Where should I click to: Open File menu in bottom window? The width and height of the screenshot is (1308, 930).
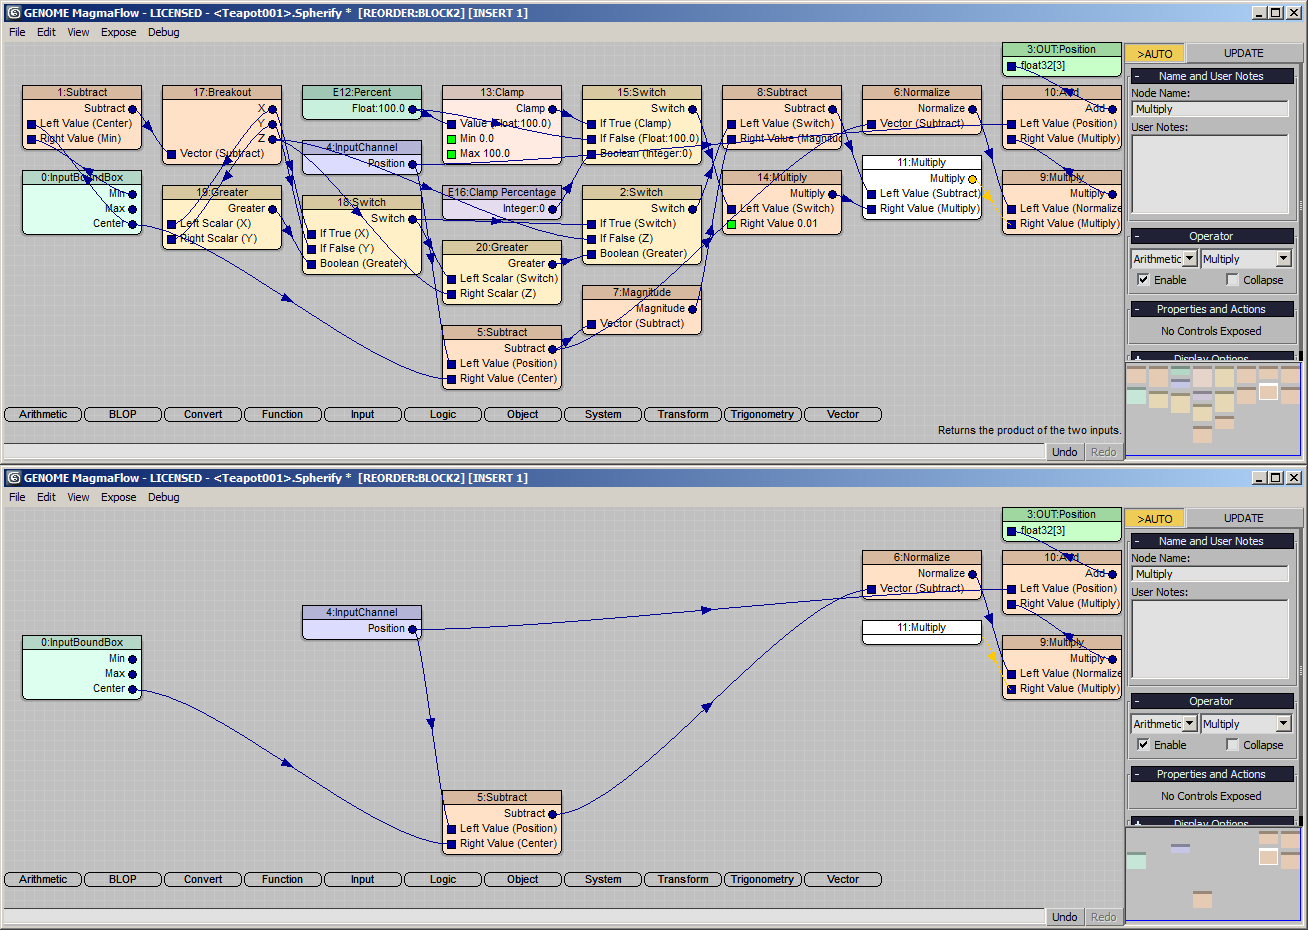click(17, 497)
